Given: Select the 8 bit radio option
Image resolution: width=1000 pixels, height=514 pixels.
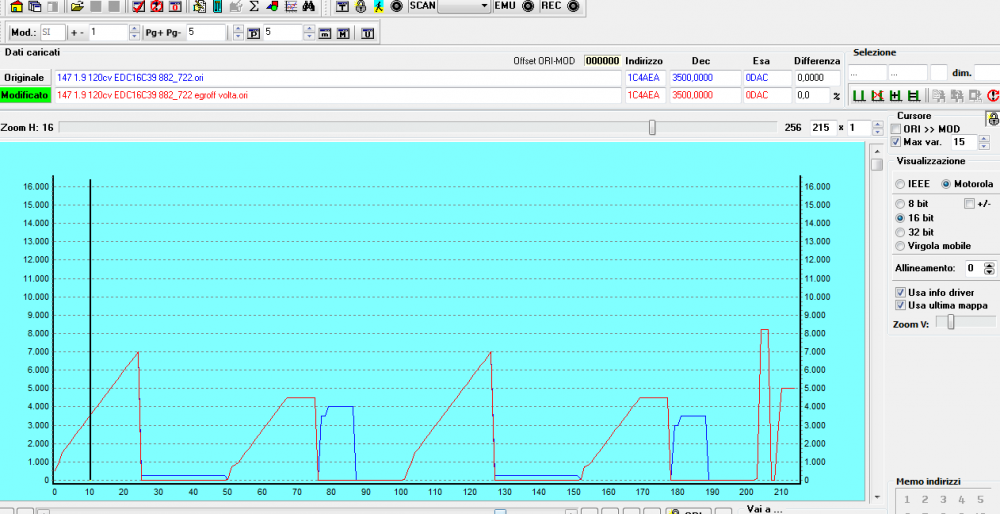Looking at the screenshot, I should click(x=900, y=204).
